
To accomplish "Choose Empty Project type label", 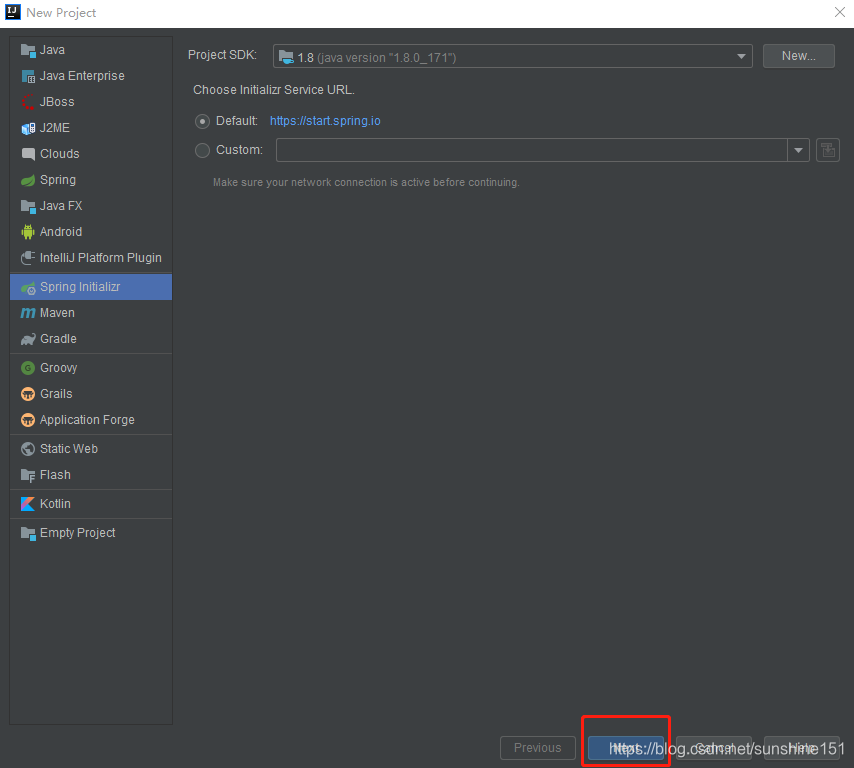I will [x=77, y=533].
